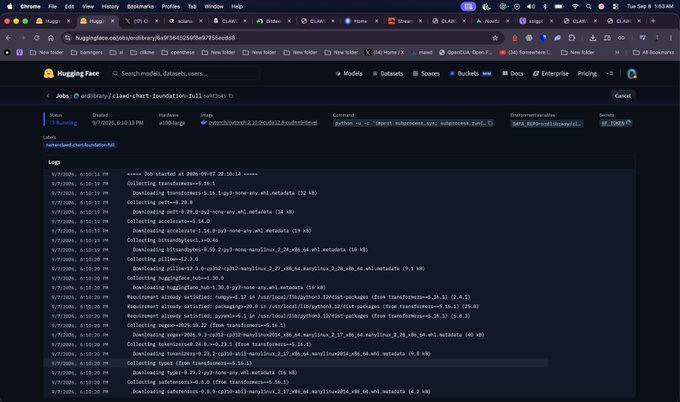
Task: Open the clikme bookmark folder
Action: click(142, 52)
